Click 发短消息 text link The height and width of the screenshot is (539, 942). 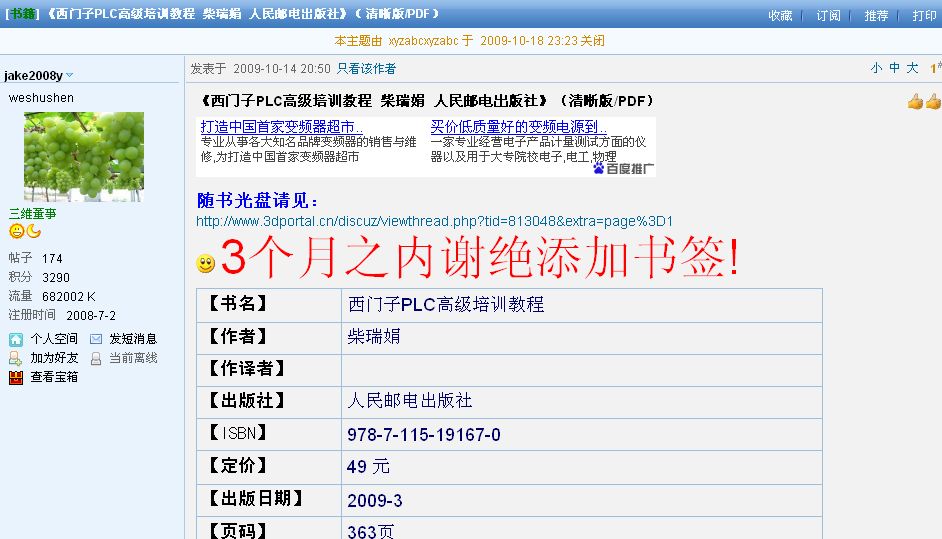pyautogui.click(x=133, y=339)
